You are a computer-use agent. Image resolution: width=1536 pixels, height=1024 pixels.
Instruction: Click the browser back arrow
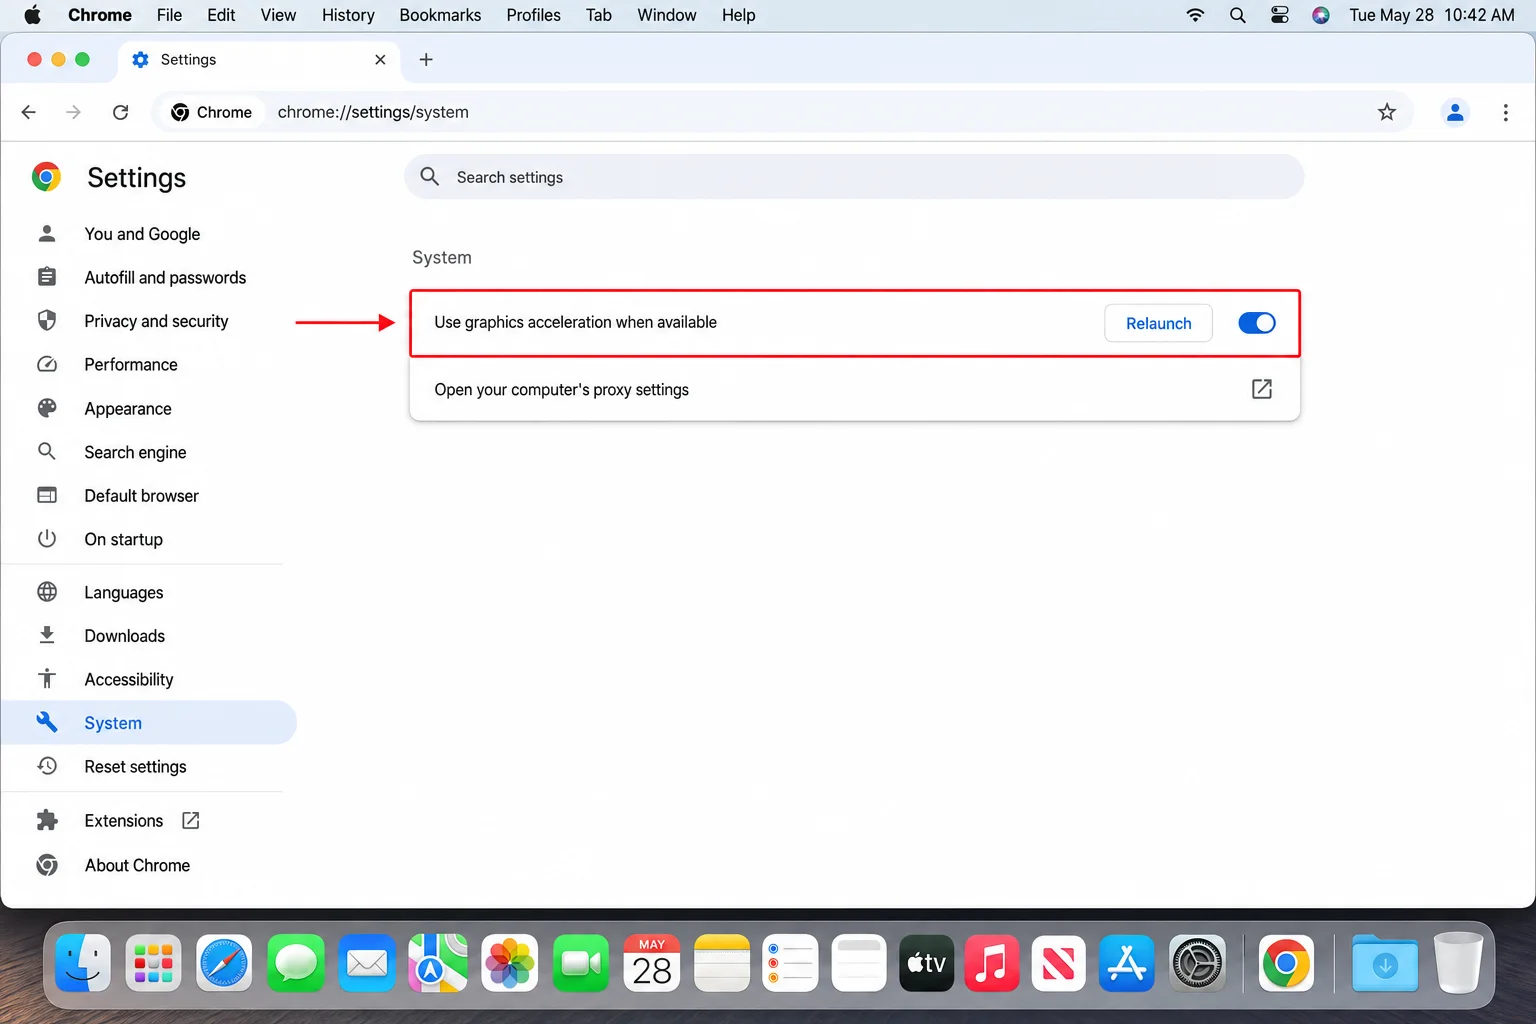(28, 112)
